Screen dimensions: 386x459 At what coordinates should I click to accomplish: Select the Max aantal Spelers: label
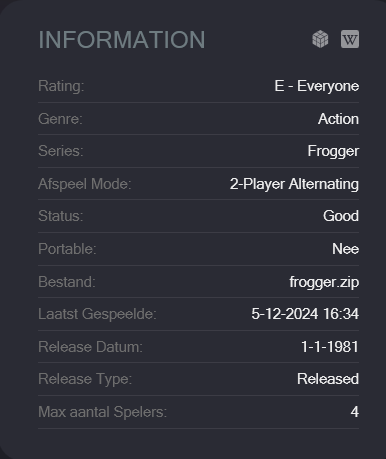[x=103, y=412]
